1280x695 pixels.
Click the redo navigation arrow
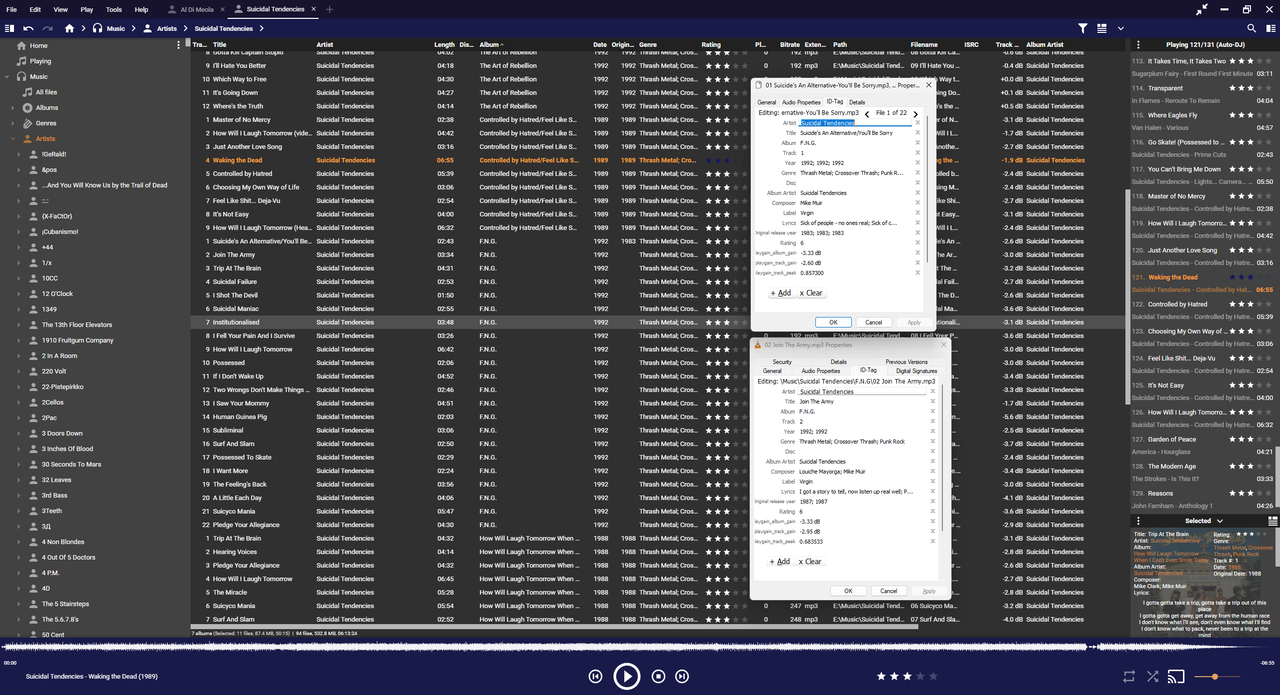pos(47,28)
